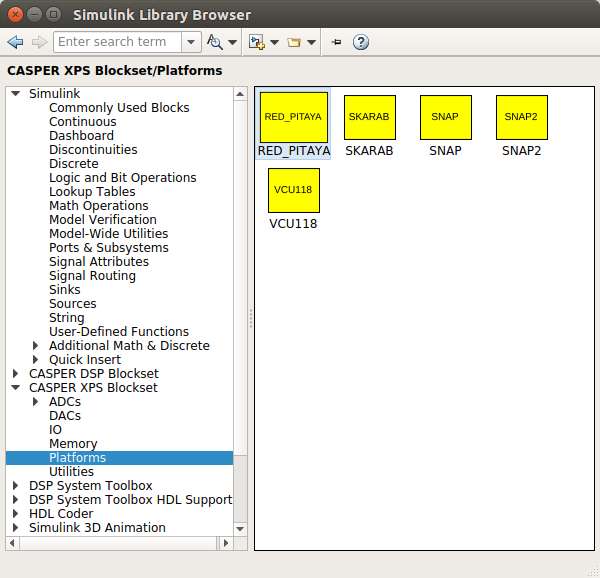This screenshot has height=578, width=600.
Task: Select the SKARAB platform block
Action: click(x=370, y=126)
